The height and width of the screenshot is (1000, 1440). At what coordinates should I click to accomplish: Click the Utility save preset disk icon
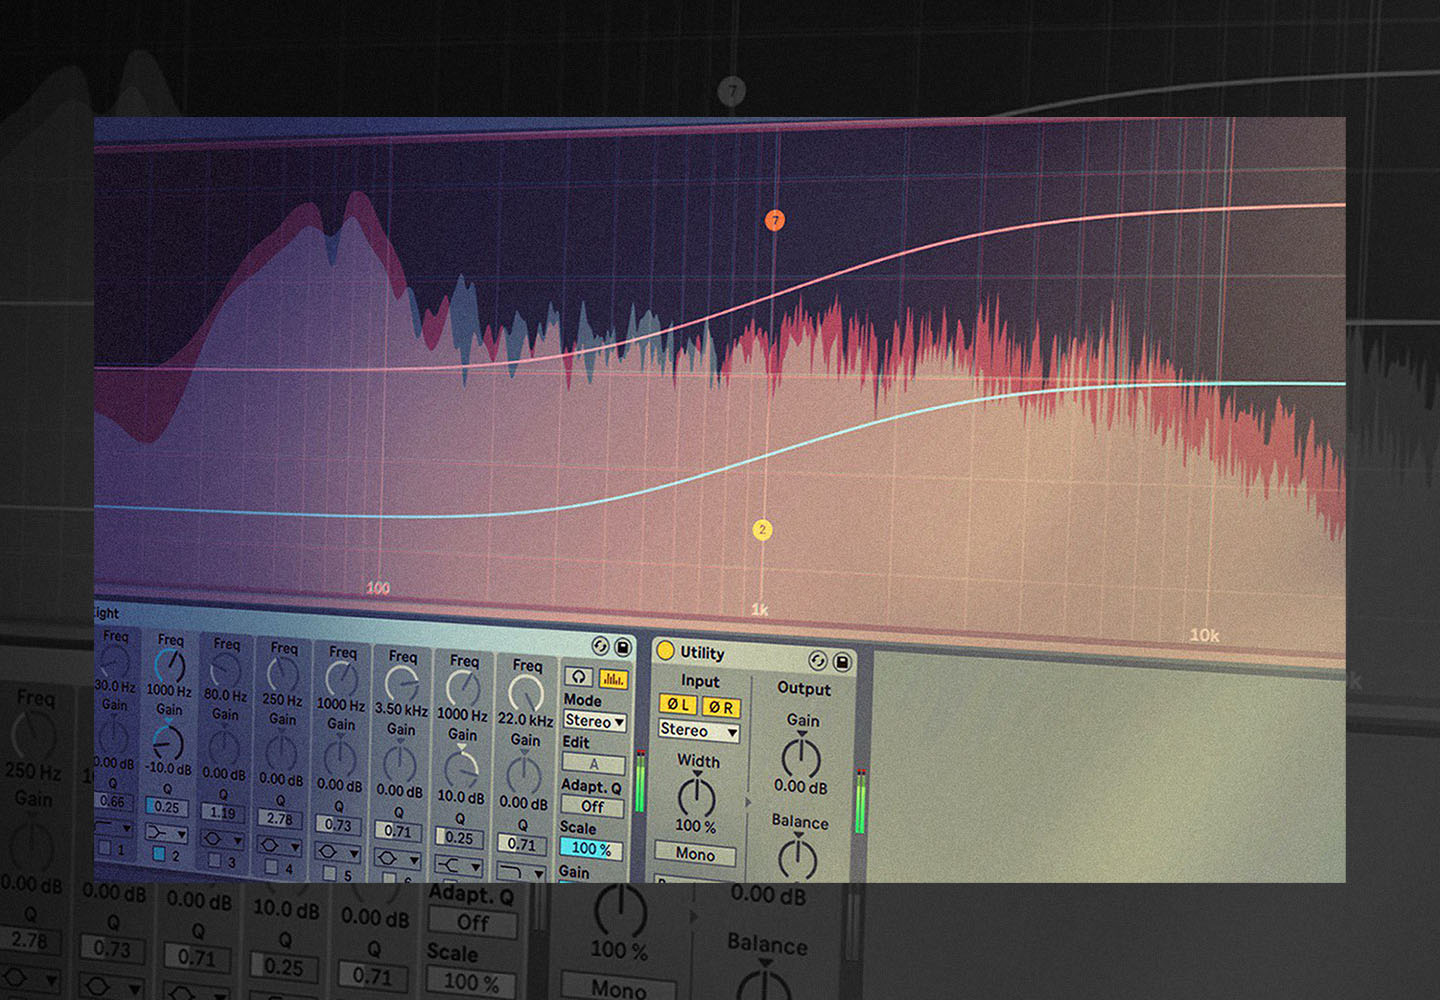click(842, 662)
